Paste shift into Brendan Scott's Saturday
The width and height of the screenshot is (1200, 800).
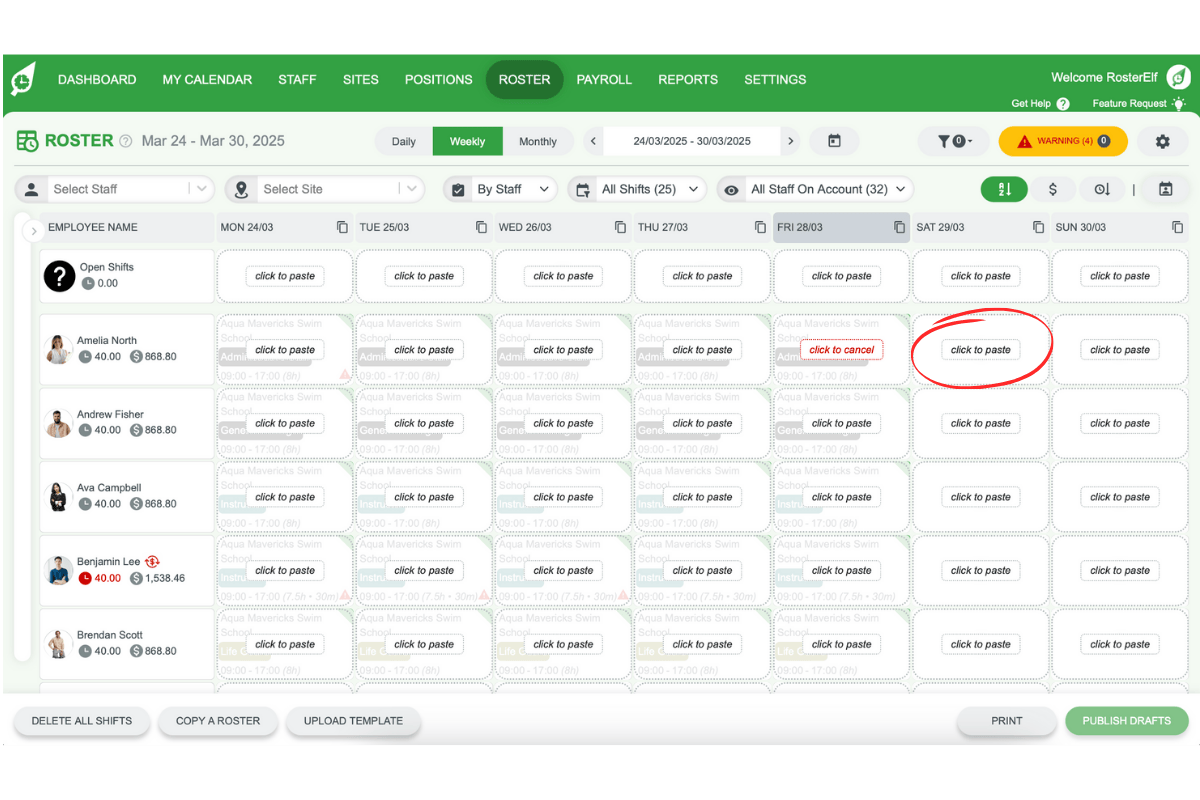981,644
